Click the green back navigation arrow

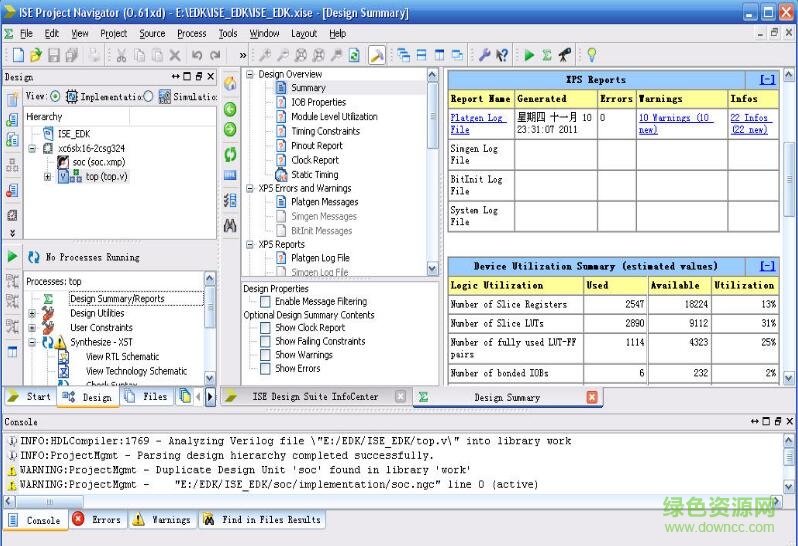pyautogui.click(x=230, y=108)
